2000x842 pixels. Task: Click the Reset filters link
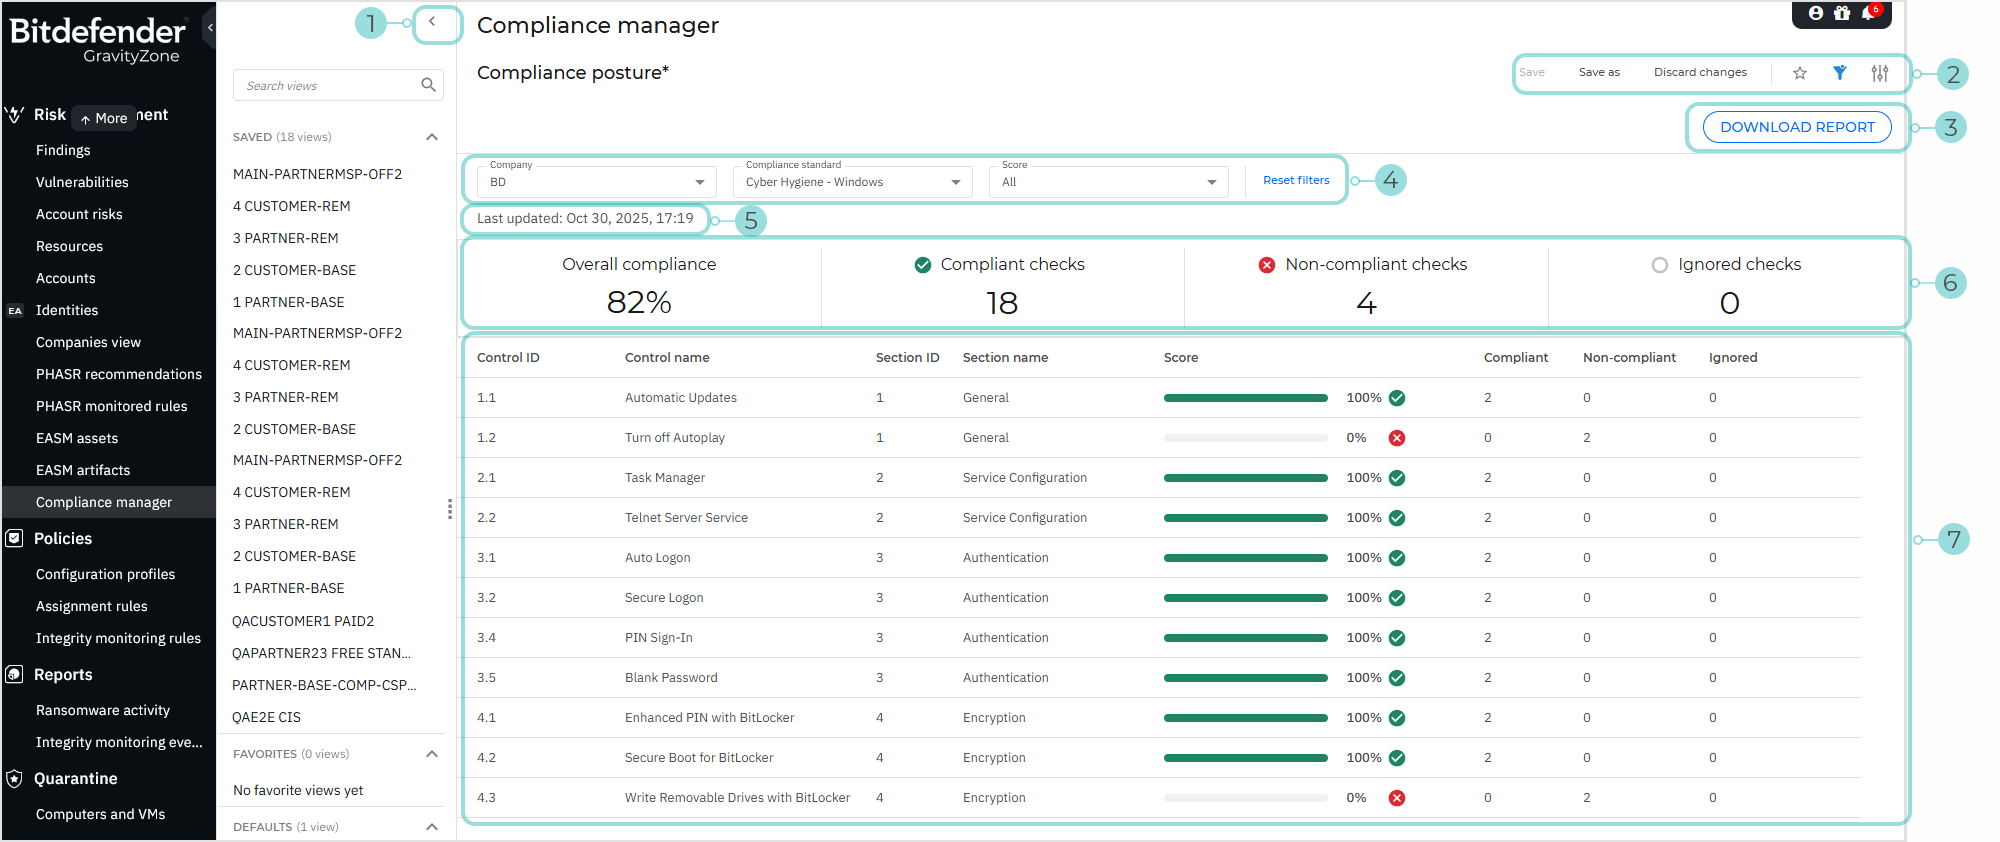pos(1296,180)
